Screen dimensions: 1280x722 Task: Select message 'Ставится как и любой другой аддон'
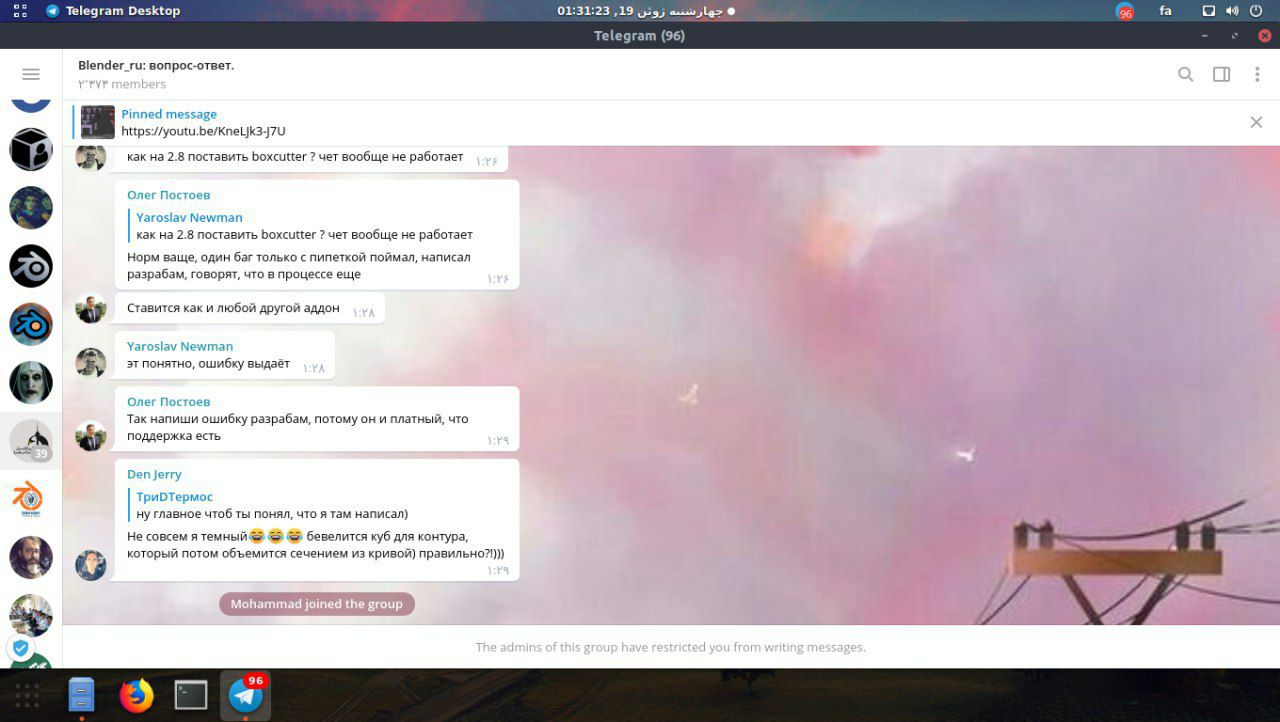[249, 308]
